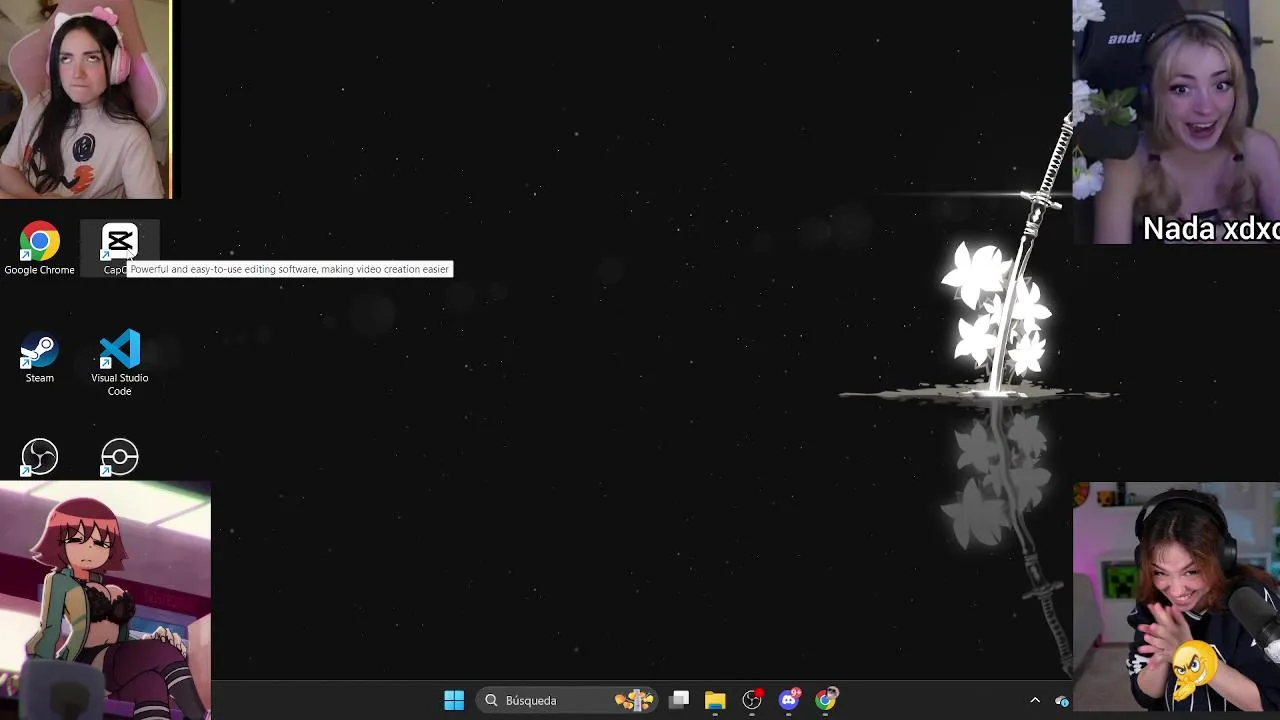Viewport: 1280px width, 720px height.
Task: Expand the hidden system tray icons
Action: coord(1035,700)
